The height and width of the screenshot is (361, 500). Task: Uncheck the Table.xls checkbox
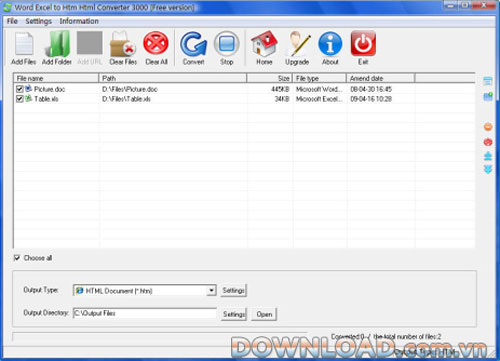point(20,99)
